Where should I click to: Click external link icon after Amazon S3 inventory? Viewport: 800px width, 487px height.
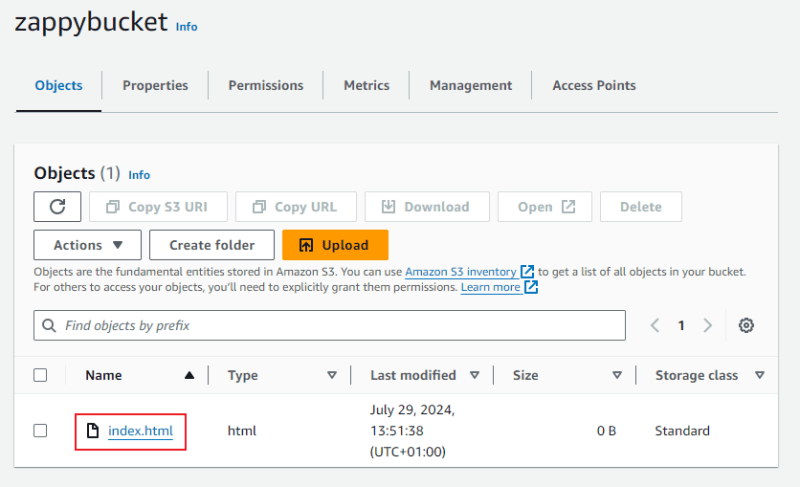[527, 272]
